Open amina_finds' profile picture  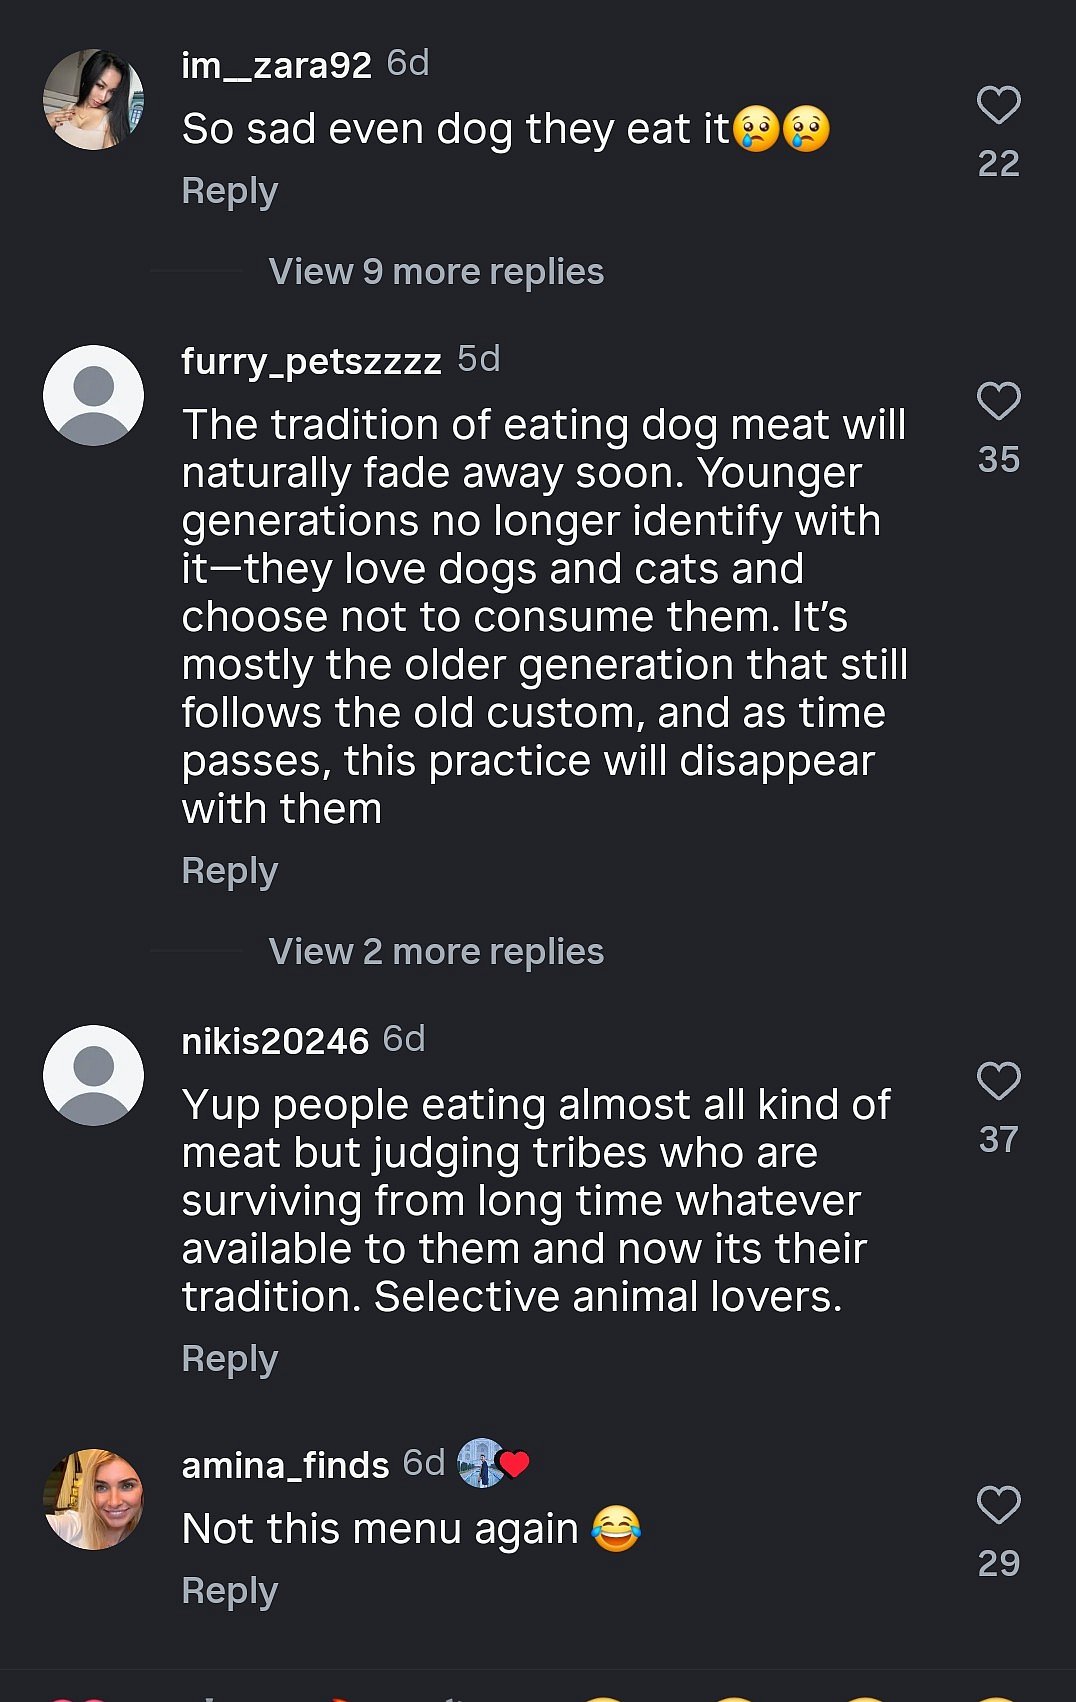click(94, 1500)
